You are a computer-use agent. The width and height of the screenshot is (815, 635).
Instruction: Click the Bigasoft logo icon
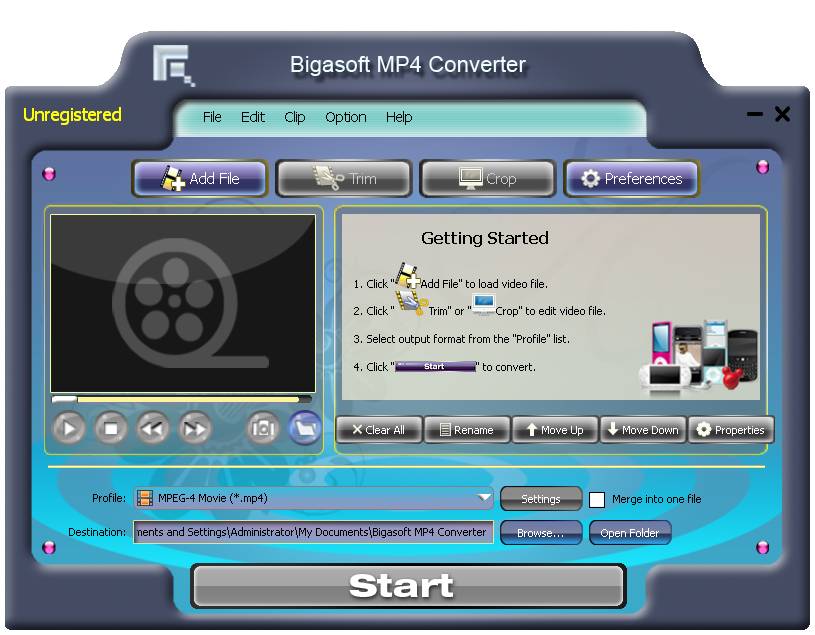(x=174, y=65)
